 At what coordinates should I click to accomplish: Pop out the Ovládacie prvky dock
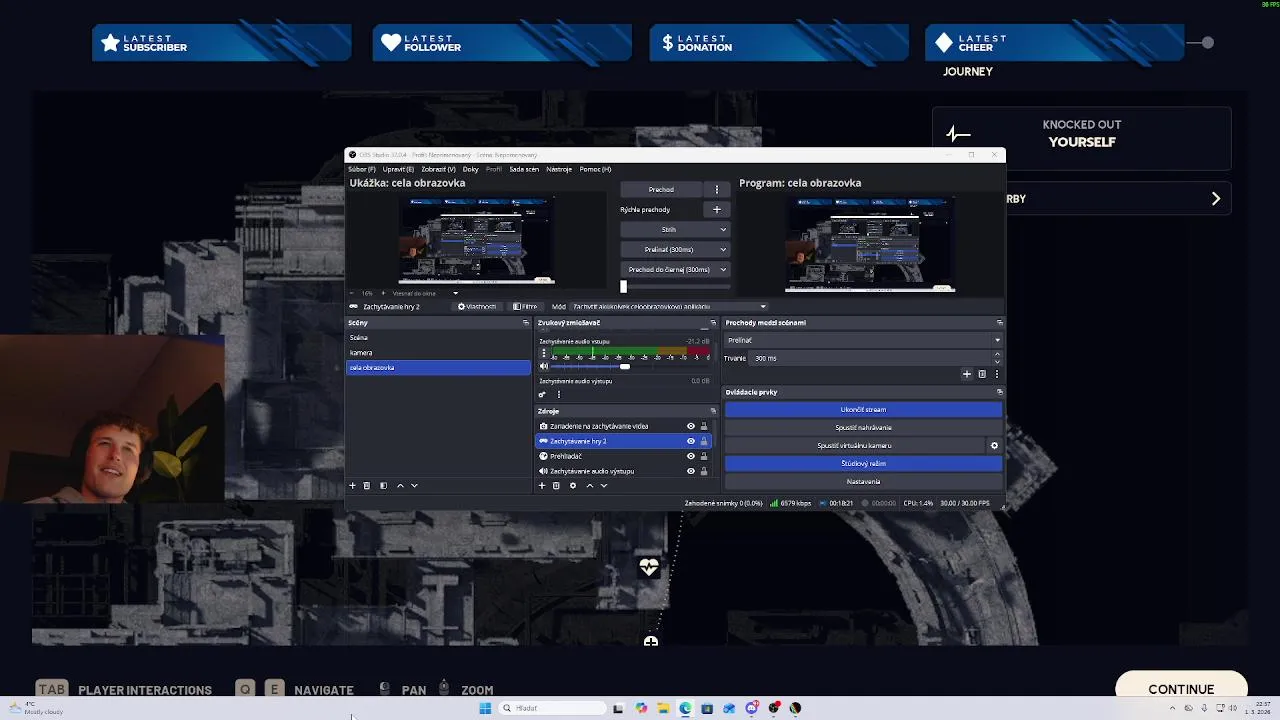click(999, 392)
